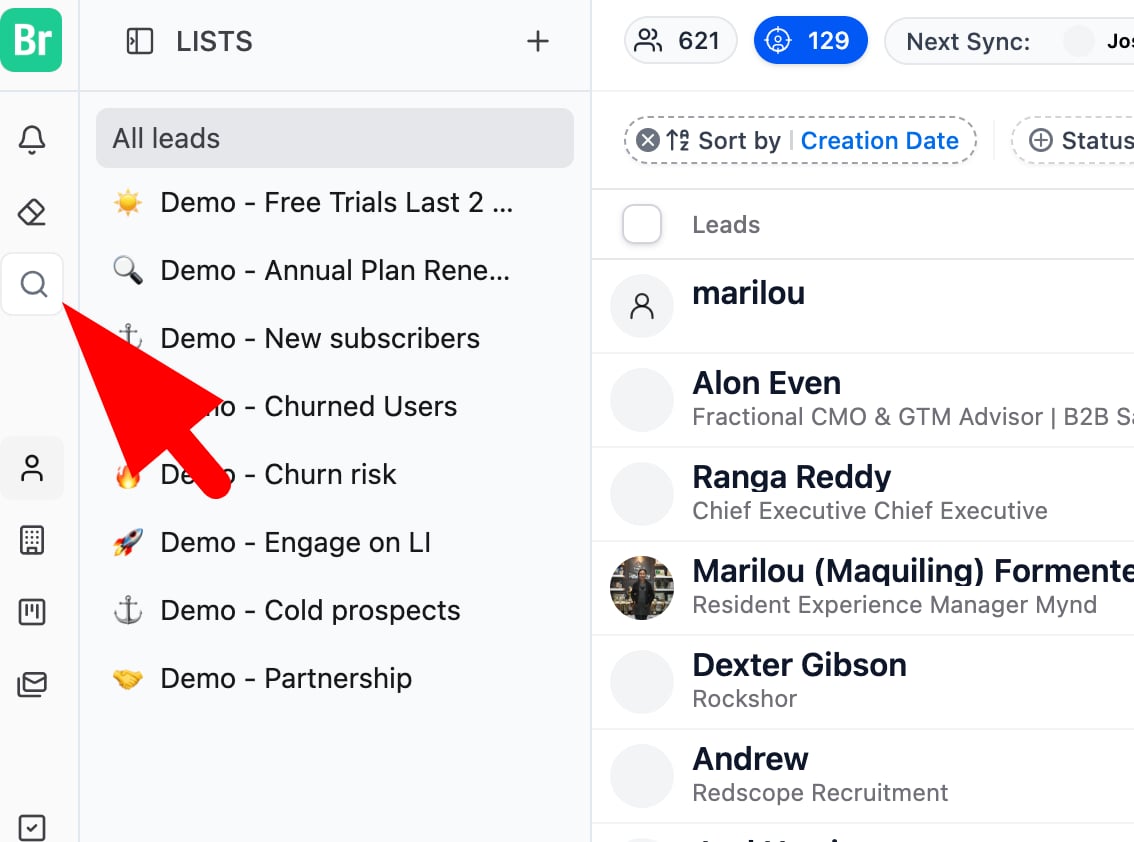Screen dimensions: 1134x842
Task: Open the search magnifier in sidebar
Action: (x=33, y=284)
